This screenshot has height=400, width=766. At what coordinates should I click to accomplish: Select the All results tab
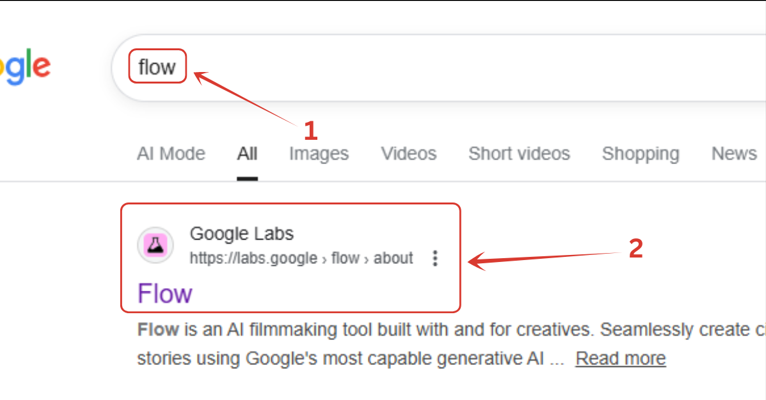[247, 153]
